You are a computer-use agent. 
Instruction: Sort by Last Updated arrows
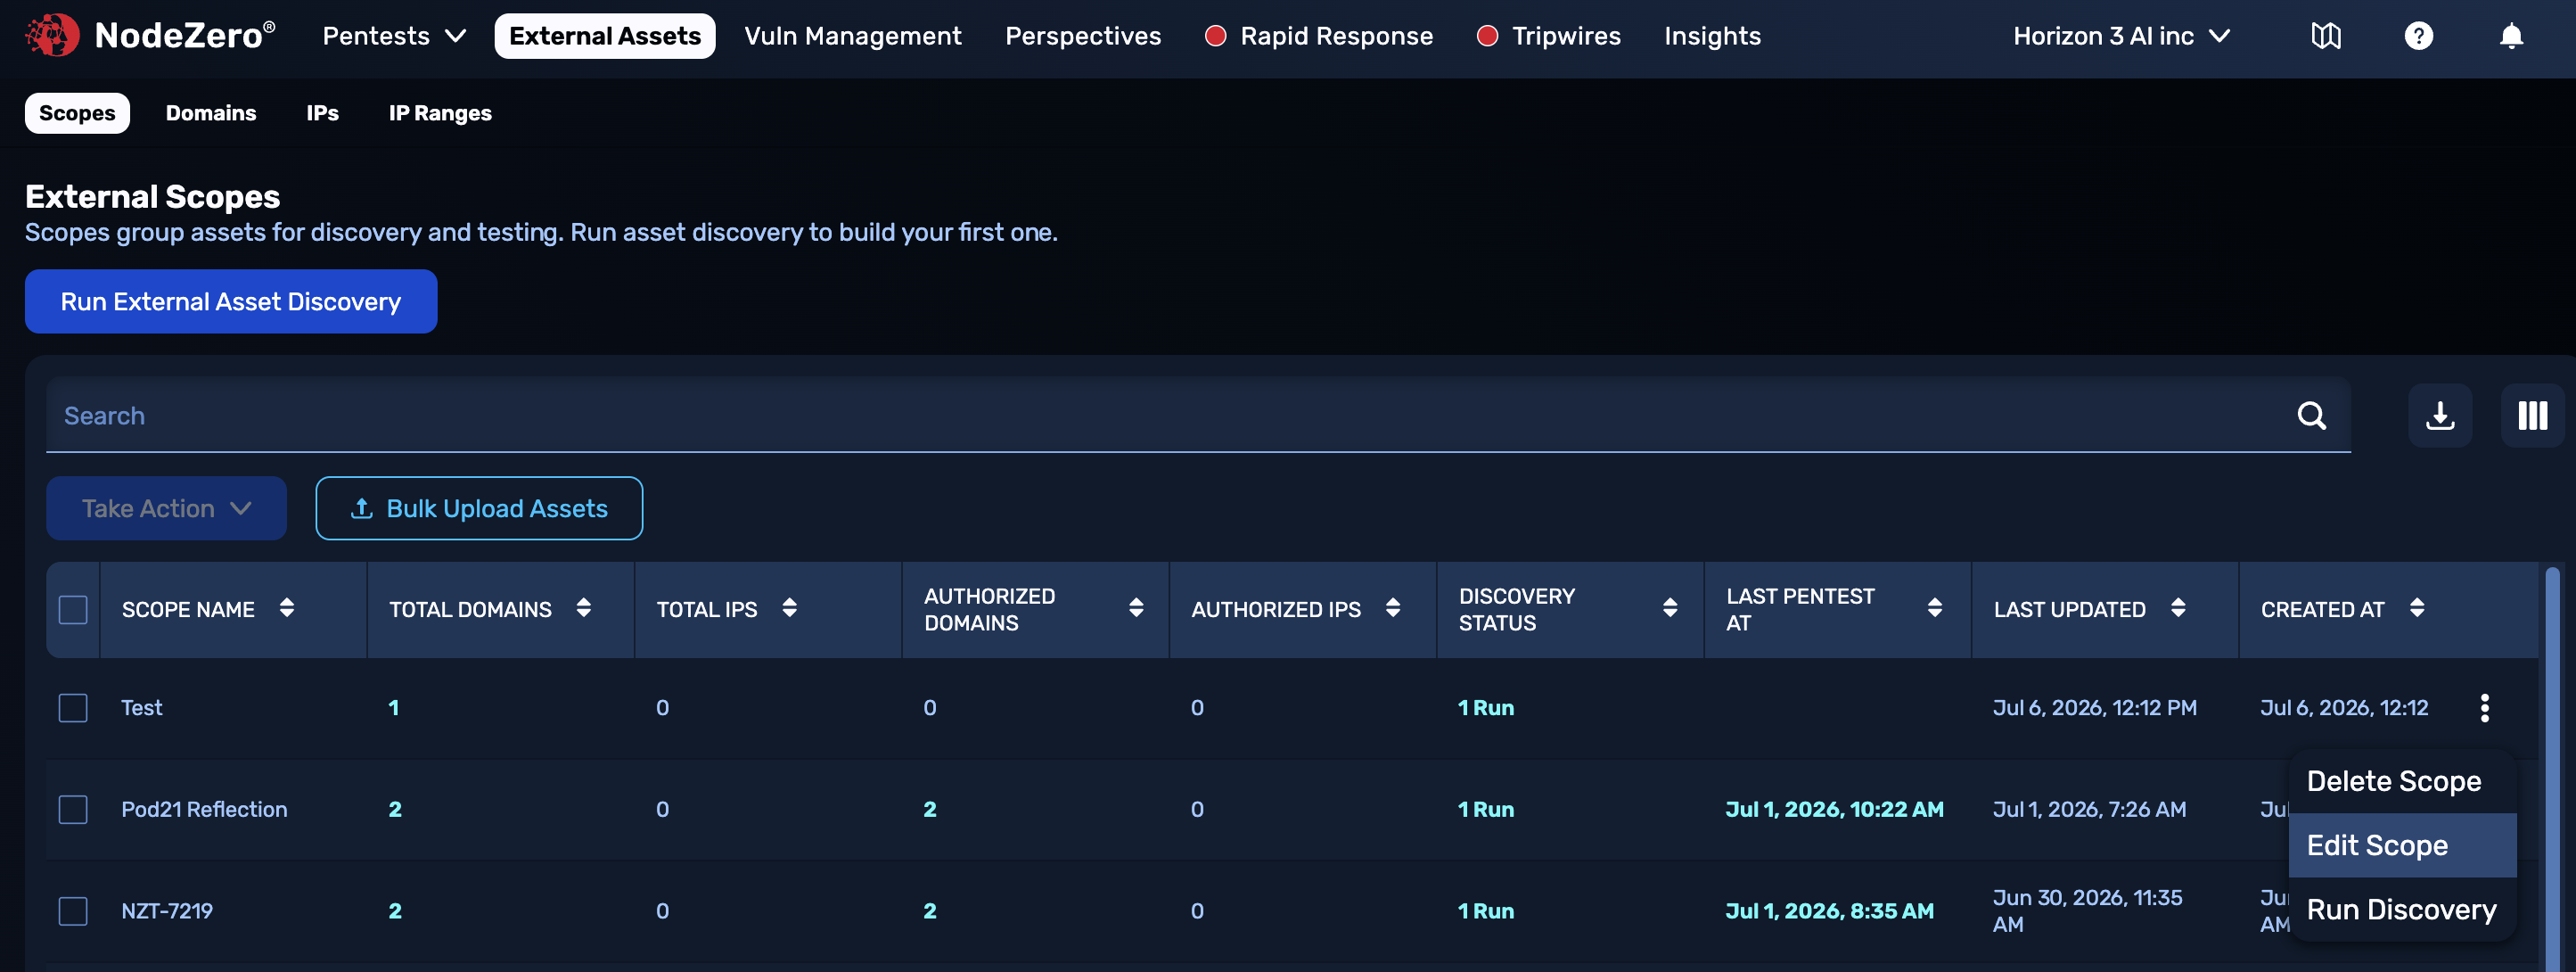coord(2178,608)
